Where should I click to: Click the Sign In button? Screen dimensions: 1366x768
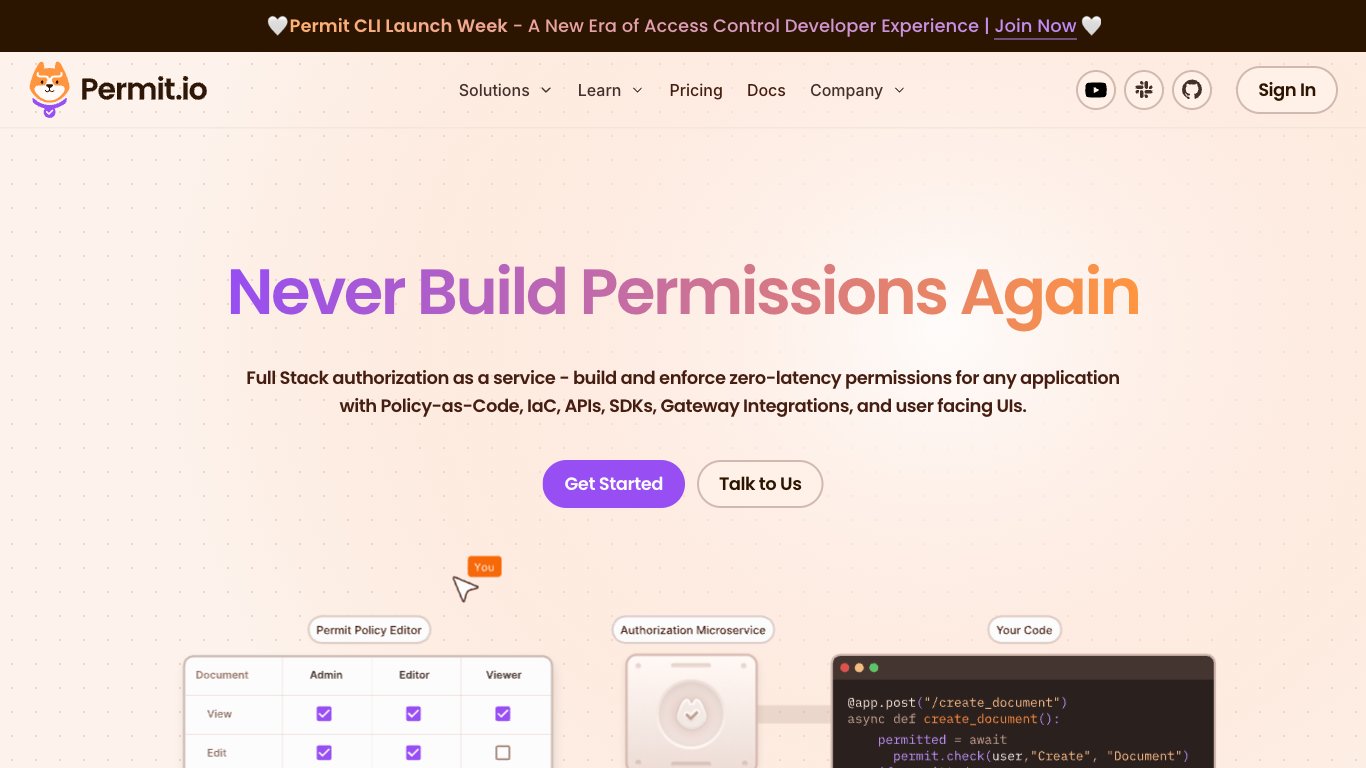coord(1287,90)
